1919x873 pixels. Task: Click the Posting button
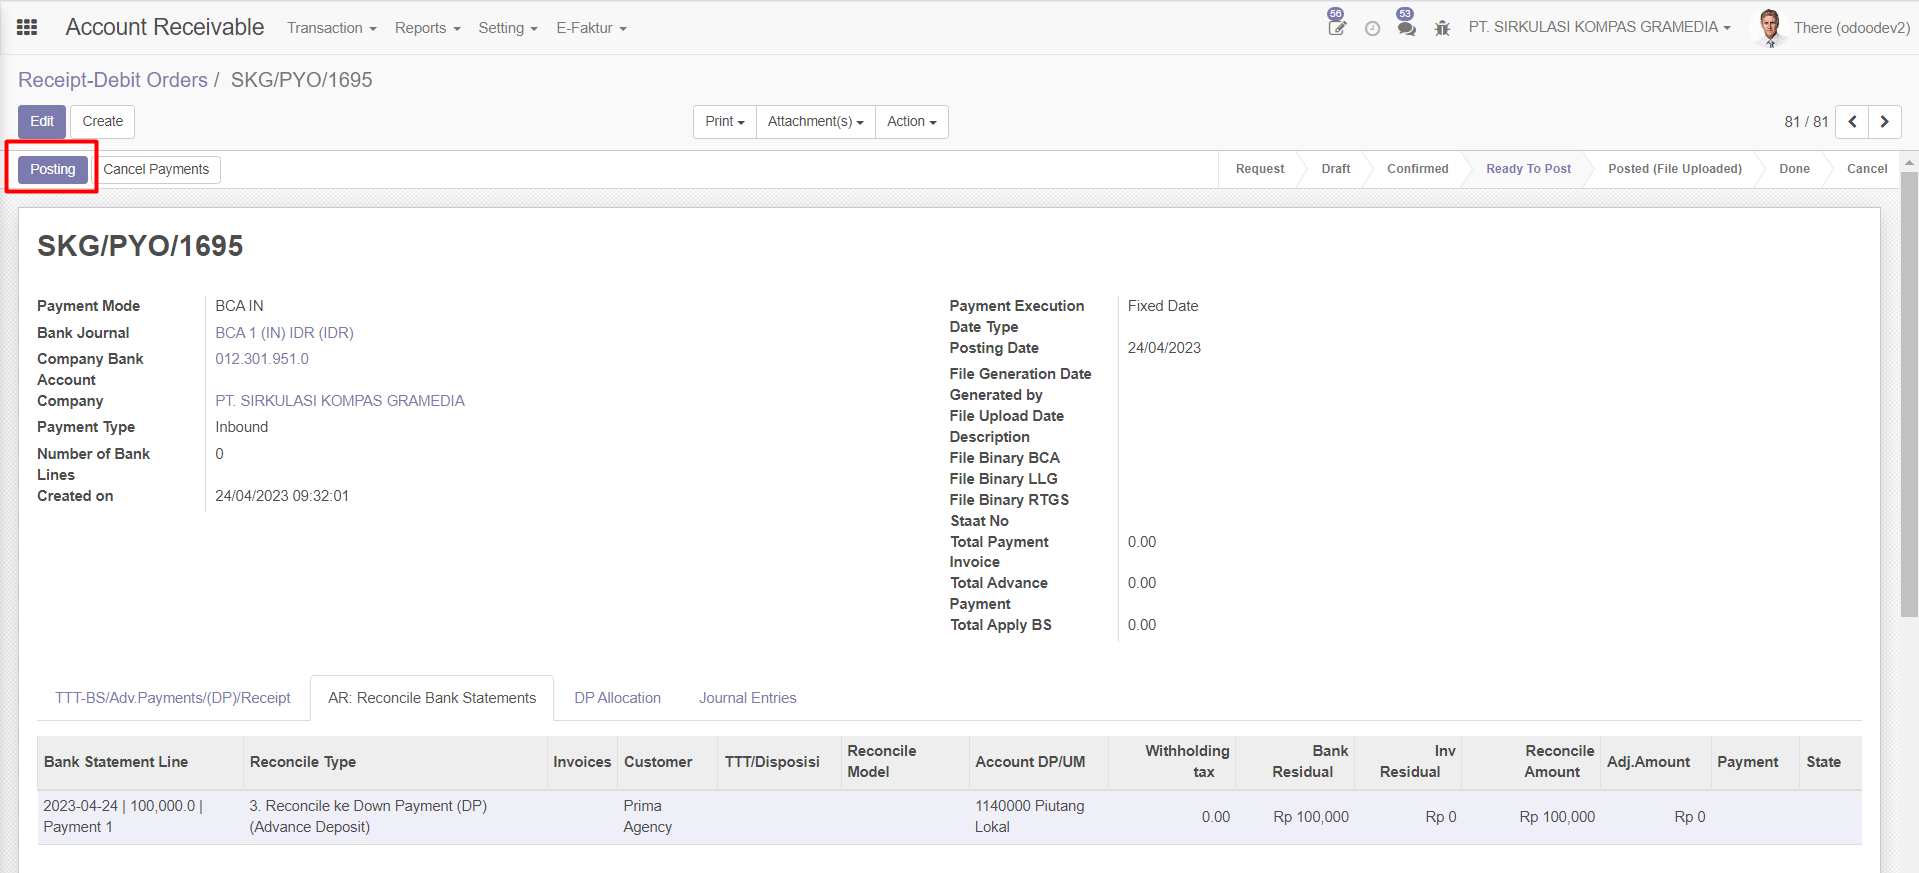(53, 169)
